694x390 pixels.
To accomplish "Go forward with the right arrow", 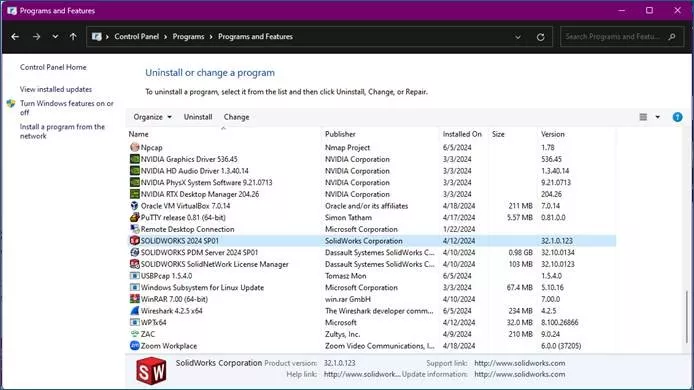I will point(36,37).
